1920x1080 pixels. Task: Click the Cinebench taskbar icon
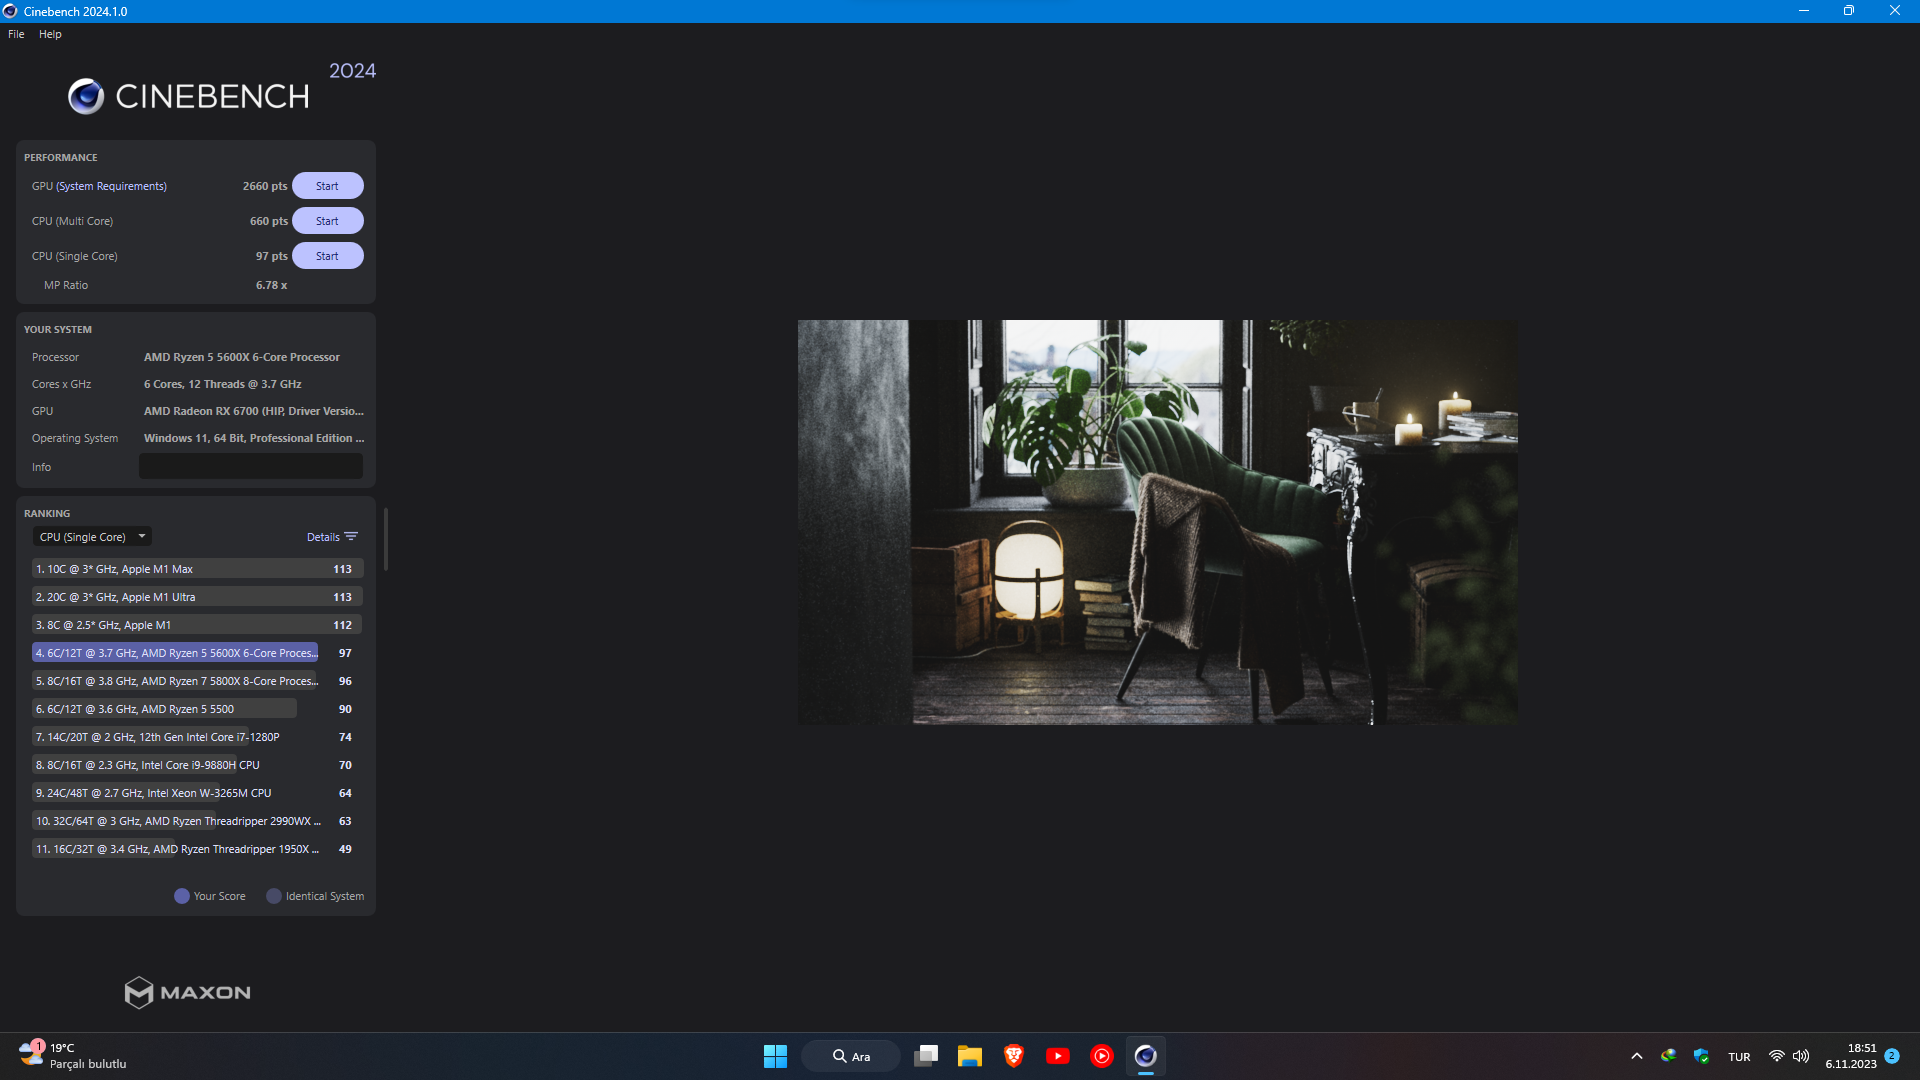pyautogui.click(x=1145, y=1056)
